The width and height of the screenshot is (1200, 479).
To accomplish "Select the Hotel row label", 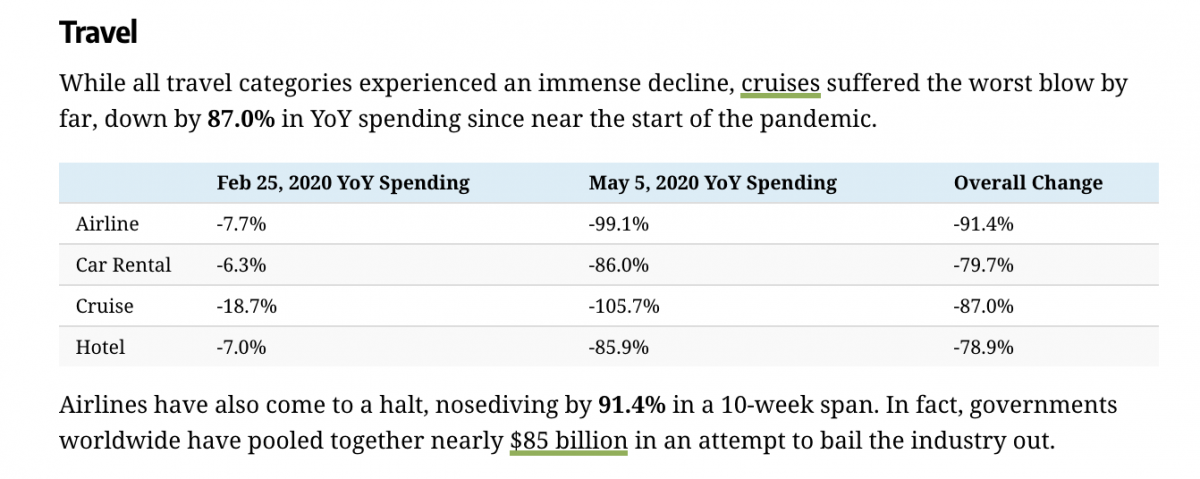I will (x=100, y=348).
